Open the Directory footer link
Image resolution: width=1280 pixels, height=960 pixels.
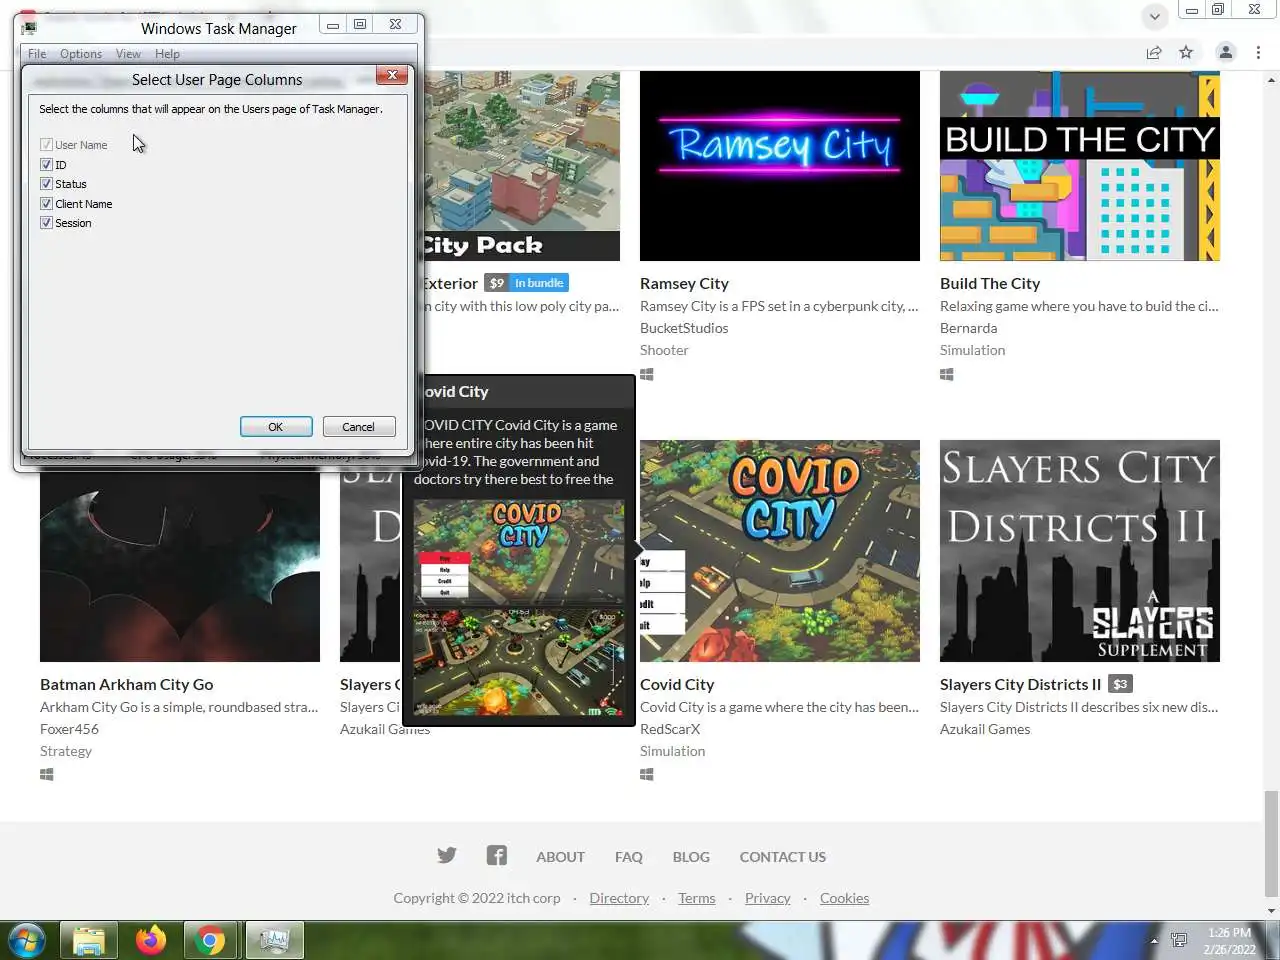(619, 898)
